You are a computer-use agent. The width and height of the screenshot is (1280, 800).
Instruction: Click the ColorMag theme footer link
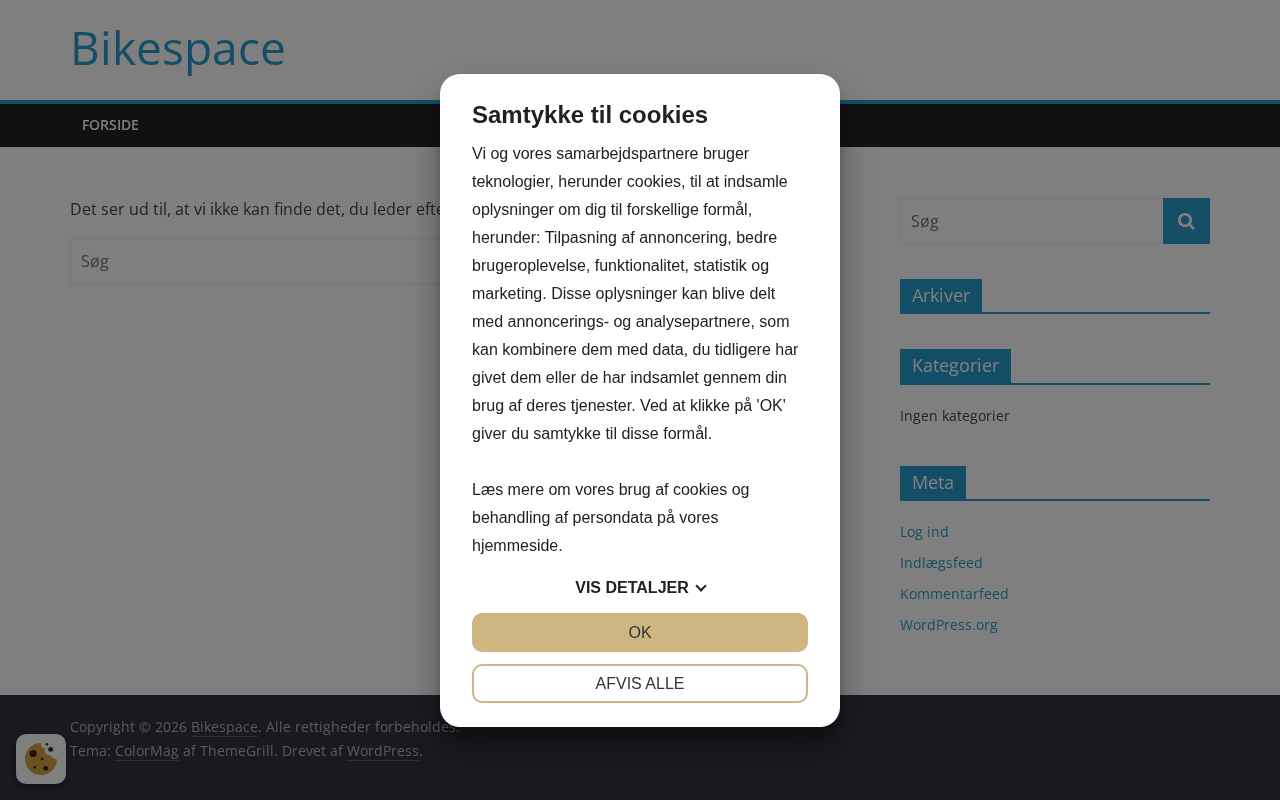(x=146, y=751)
